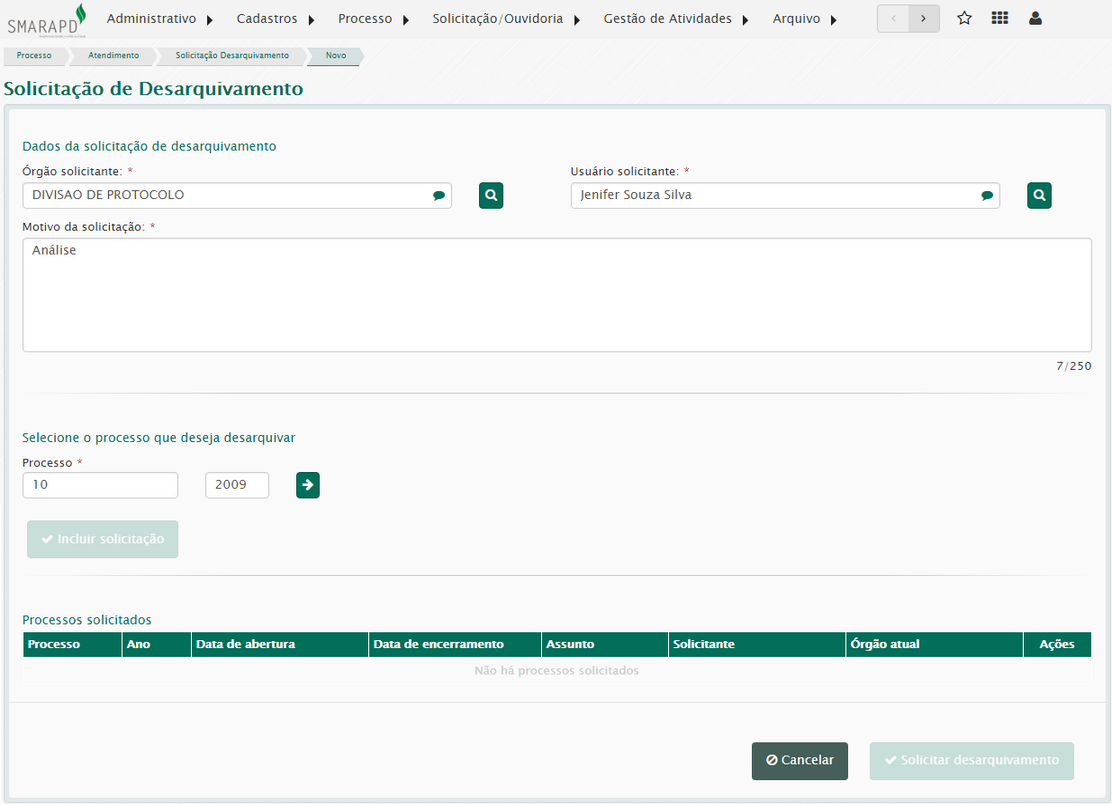Click the Incluir solicitação button
Screen dimensions: 1112x804
(102, 539)
